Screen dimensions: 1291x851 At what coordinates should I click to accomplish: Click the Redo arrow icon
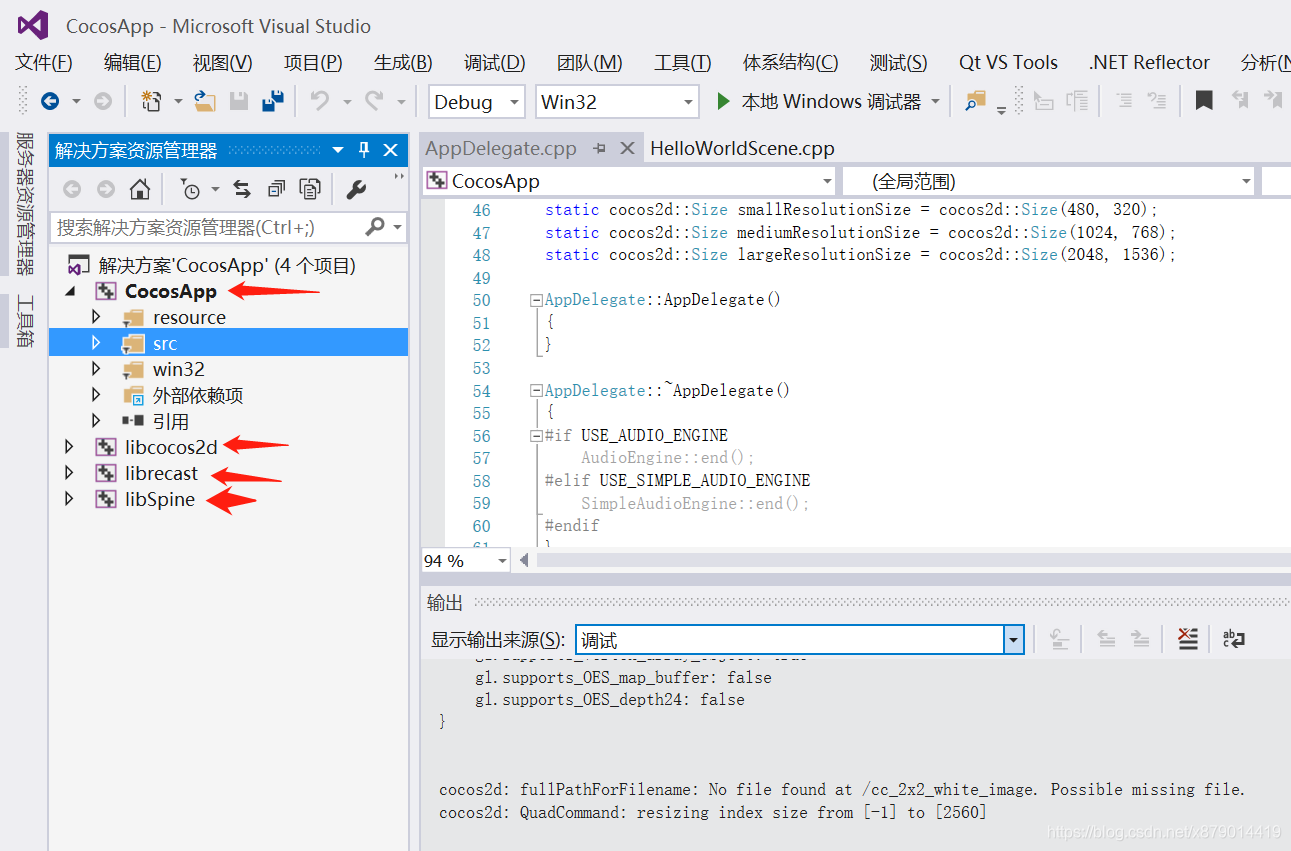pyautogui.click(x=374, y=101)
